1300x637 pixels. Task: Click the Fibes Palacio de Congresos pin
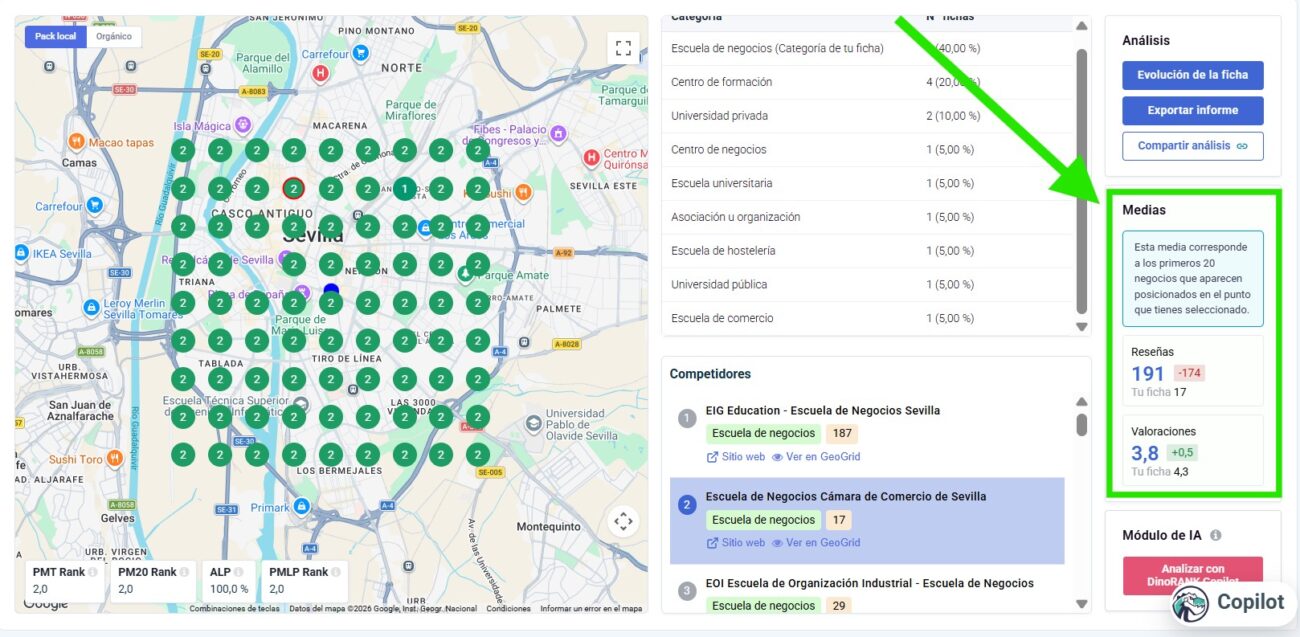point(559,133)
